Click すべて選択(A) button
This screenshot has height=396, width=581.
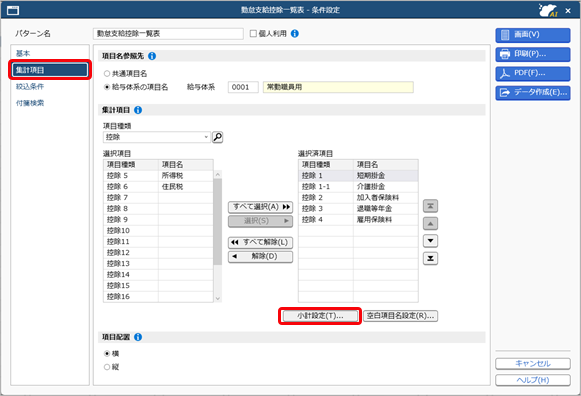pos(260,207)
